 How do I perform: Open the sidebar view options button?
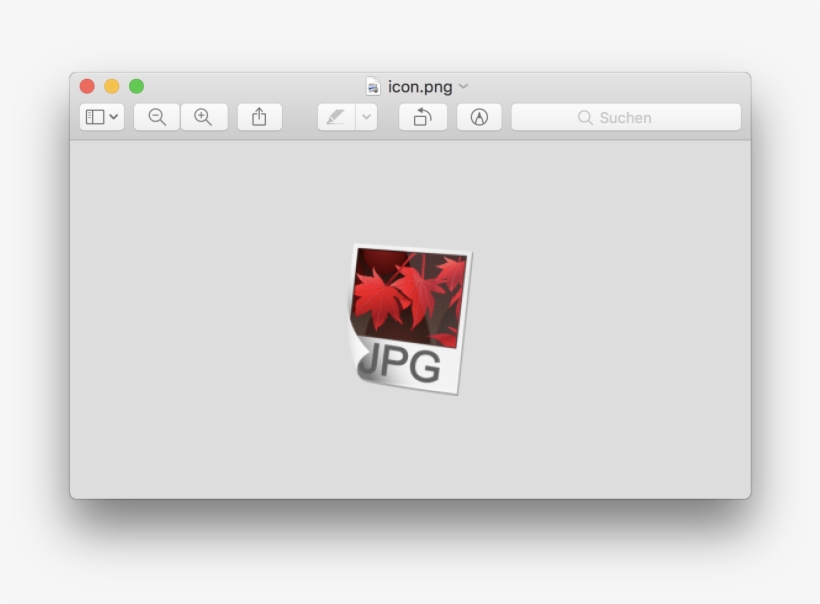point(95,117)
